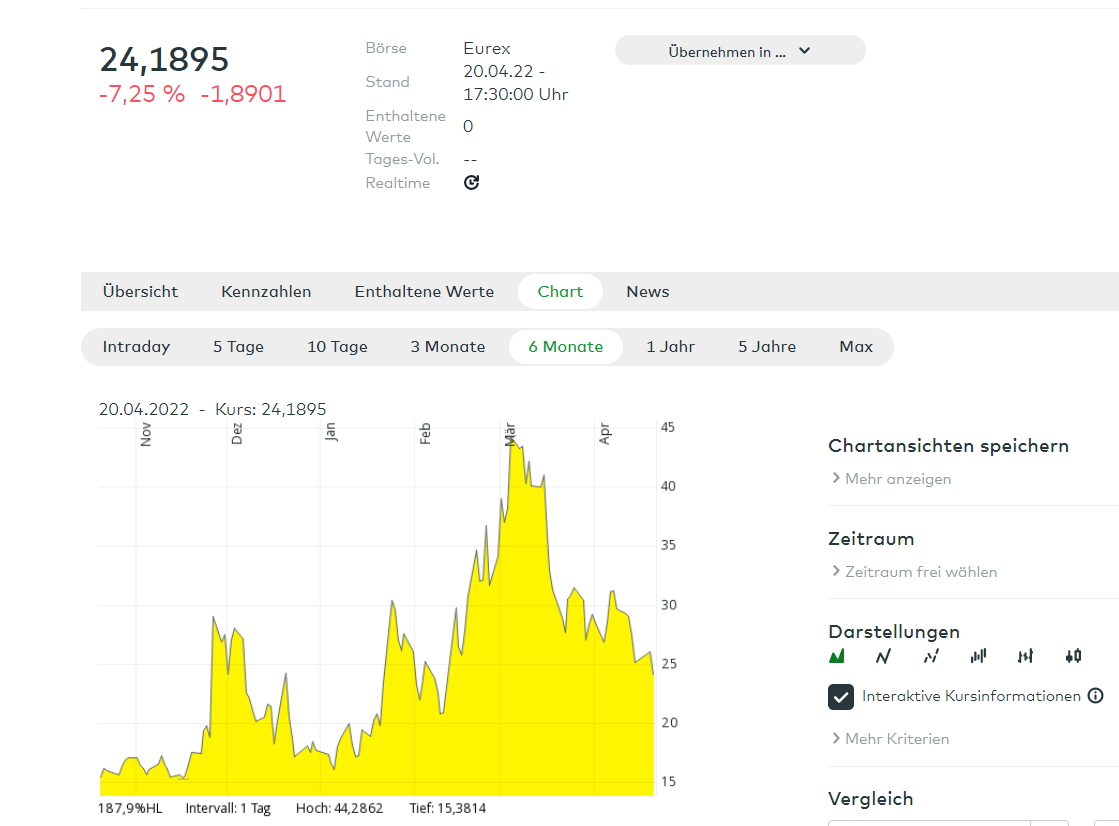Select the 1 Jahr time range
This screenshot has height=826, width=1119.
(x=670, y=347)
